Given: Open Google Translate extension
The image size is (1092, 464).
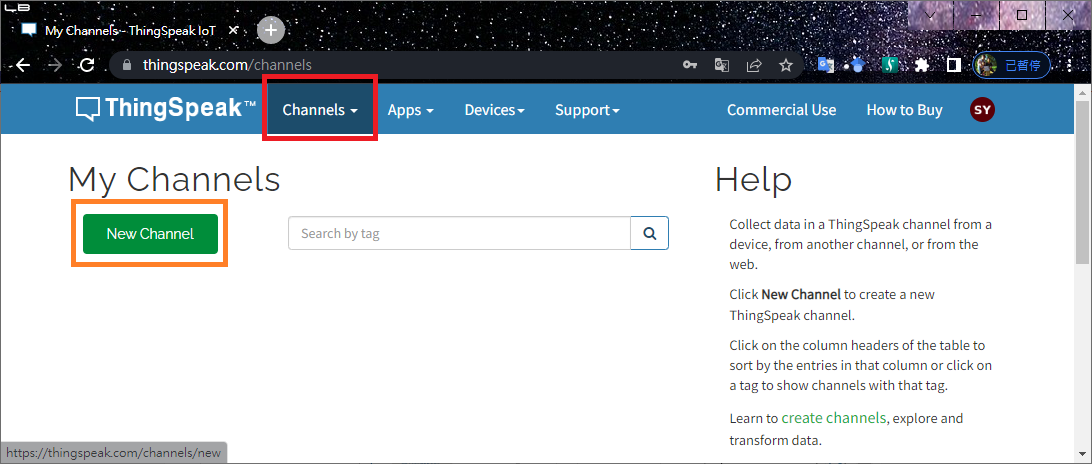Looking at the screenshot, I should pyautogui.click(x=826, y=65).
